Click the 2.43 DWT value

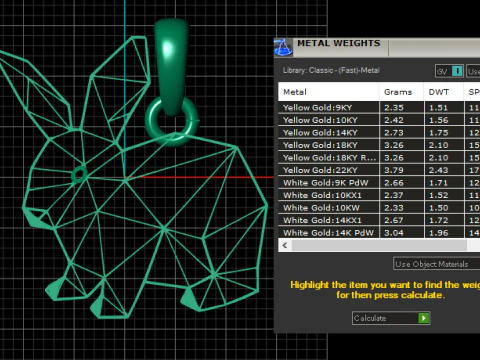pos(438,170)
